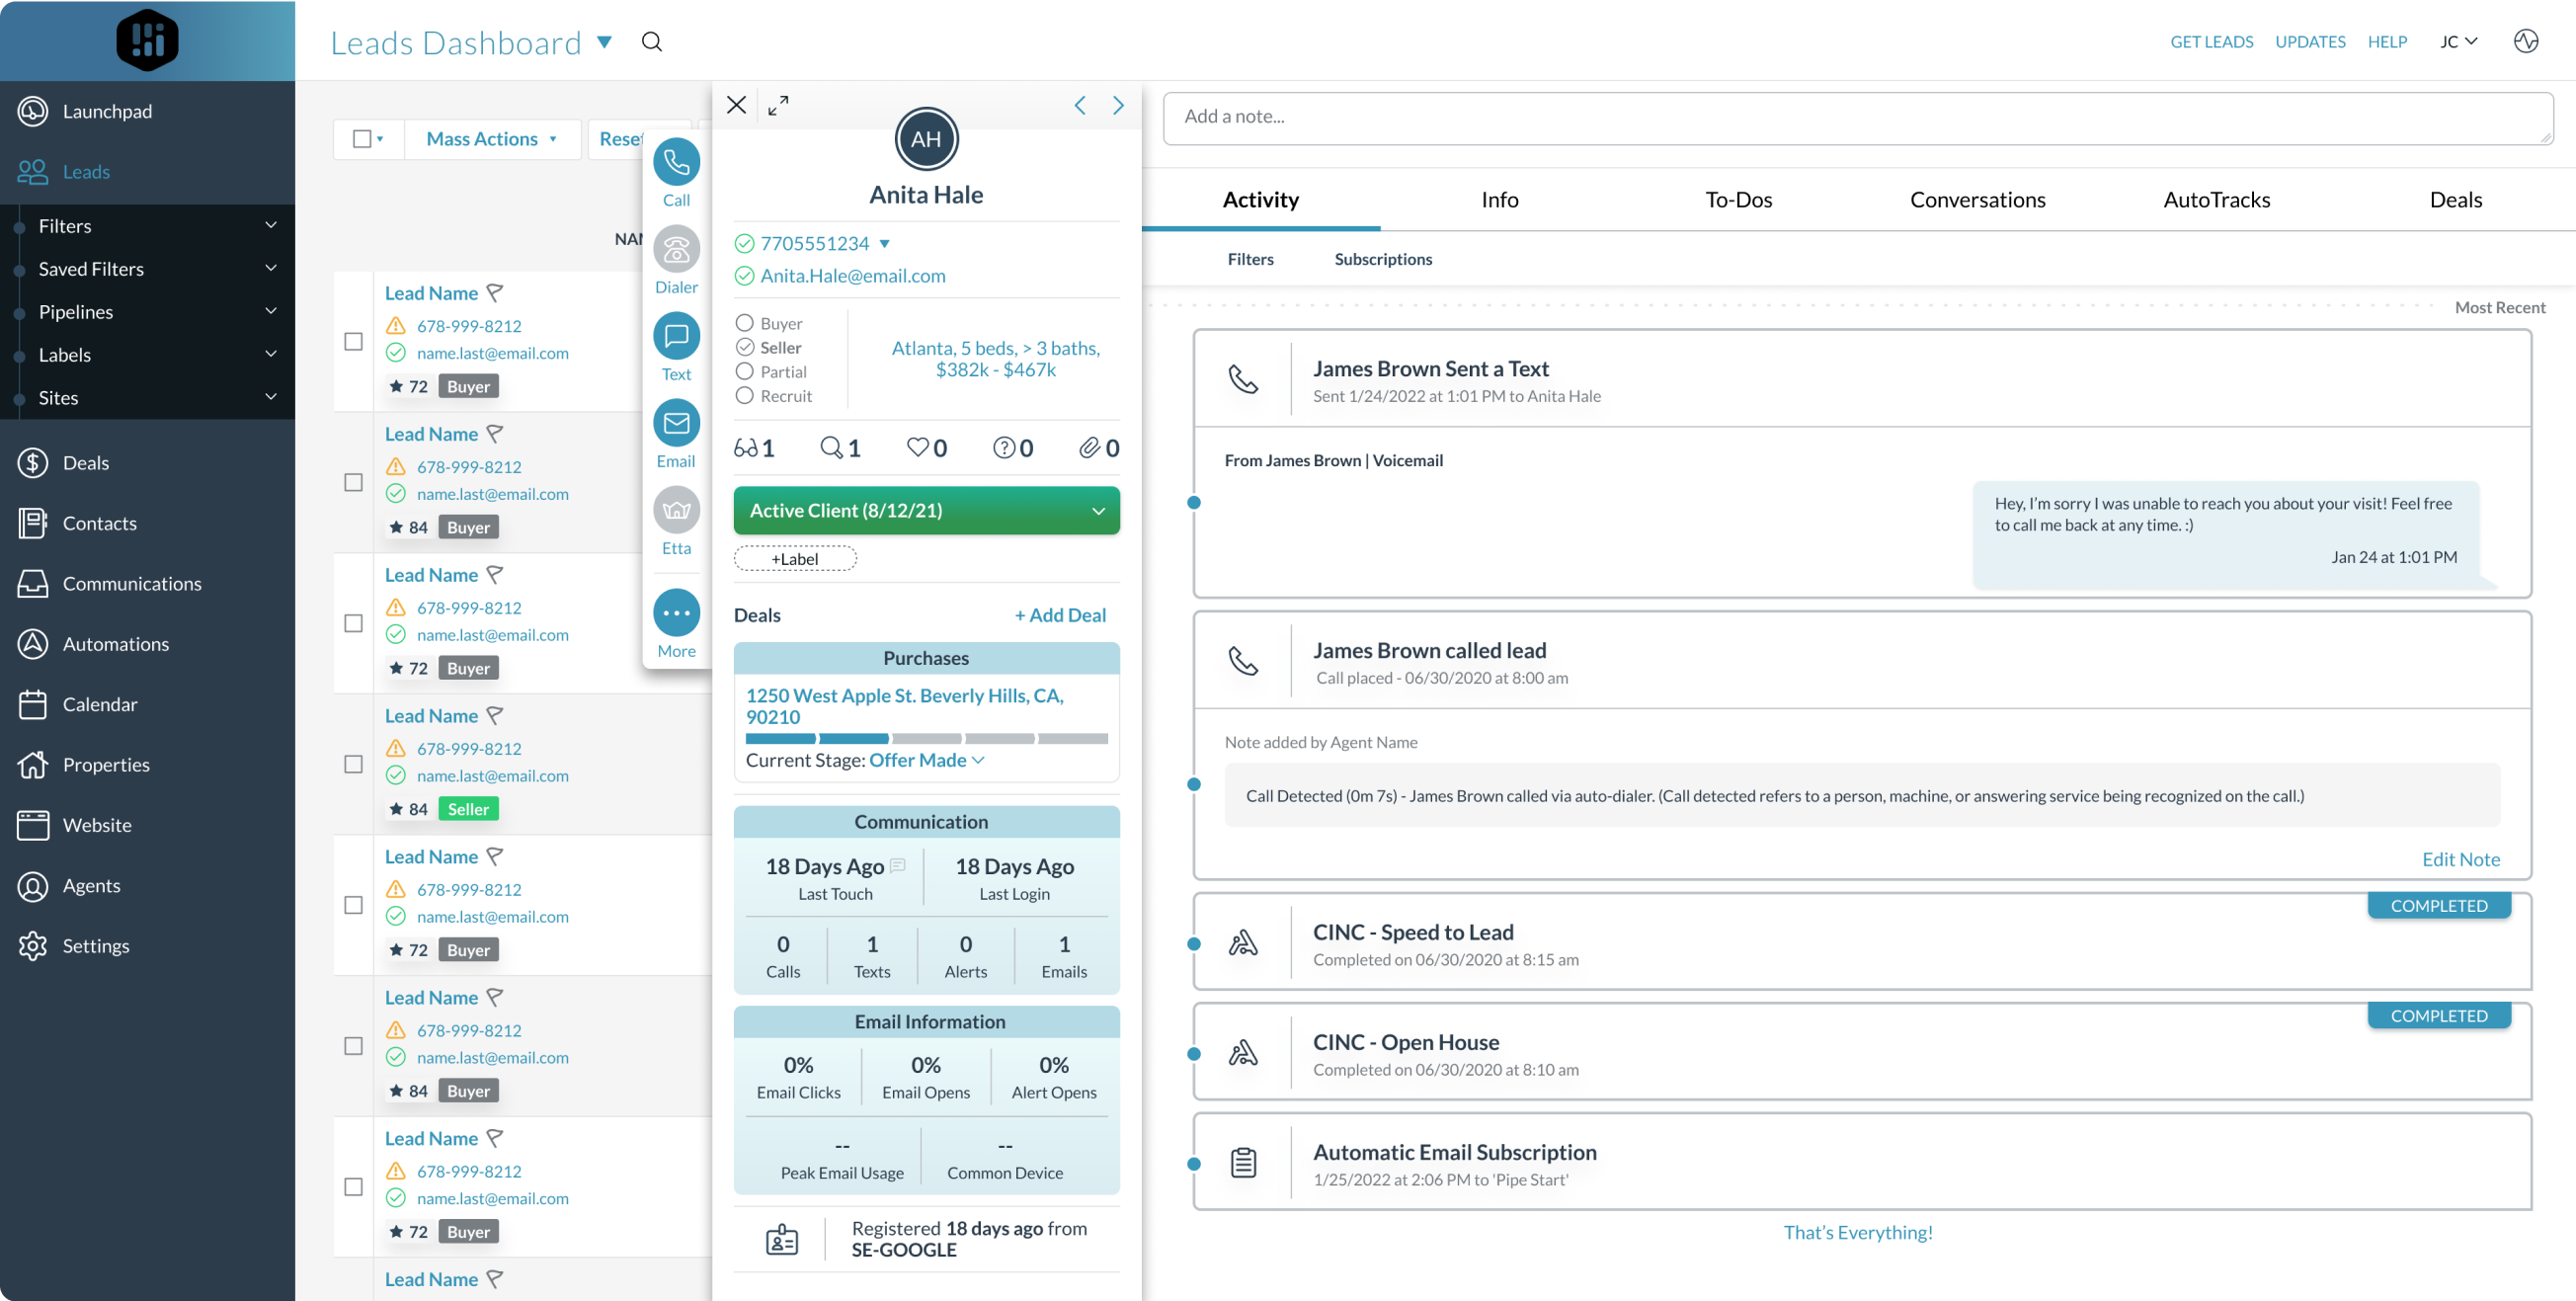Select the Seller radio option
This screenshot has width=2576, height=1301.
744,347
